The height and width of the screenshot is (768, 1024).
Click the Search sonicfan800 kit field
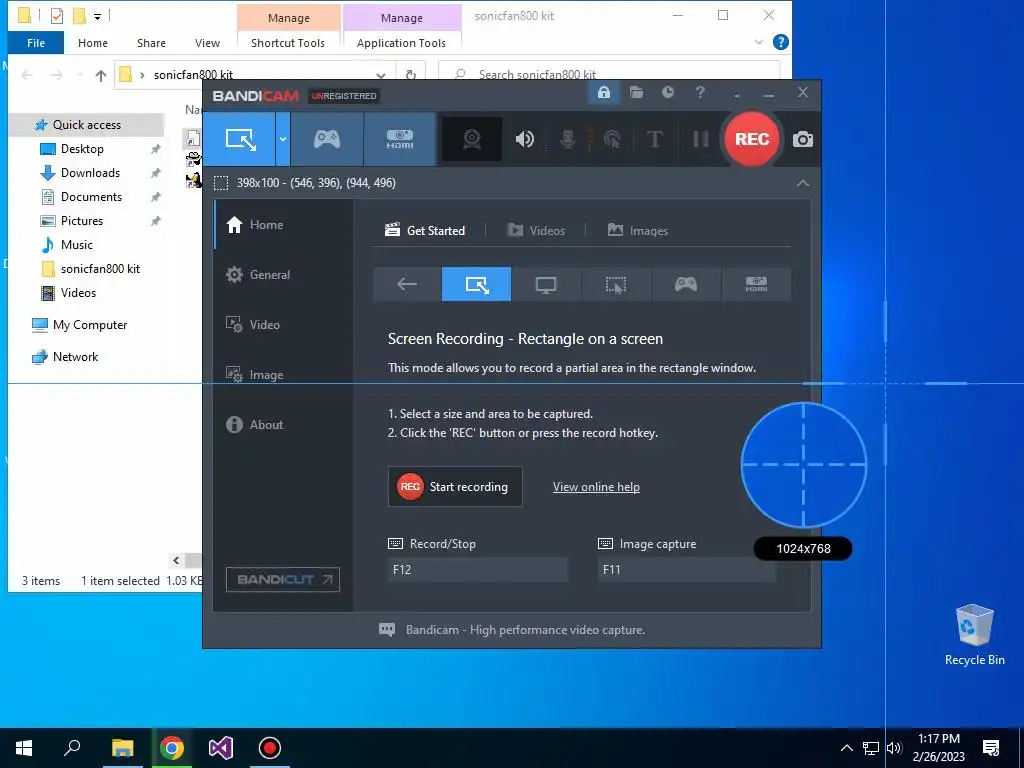[609, 74]
